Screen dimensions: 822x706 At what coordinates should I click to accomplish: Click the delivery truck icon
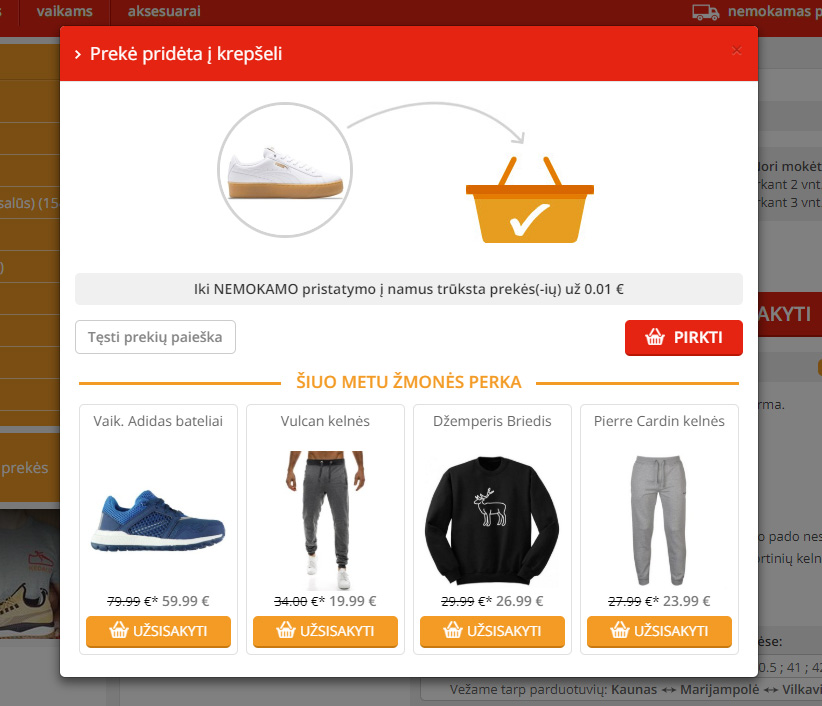tap(705, 12)
